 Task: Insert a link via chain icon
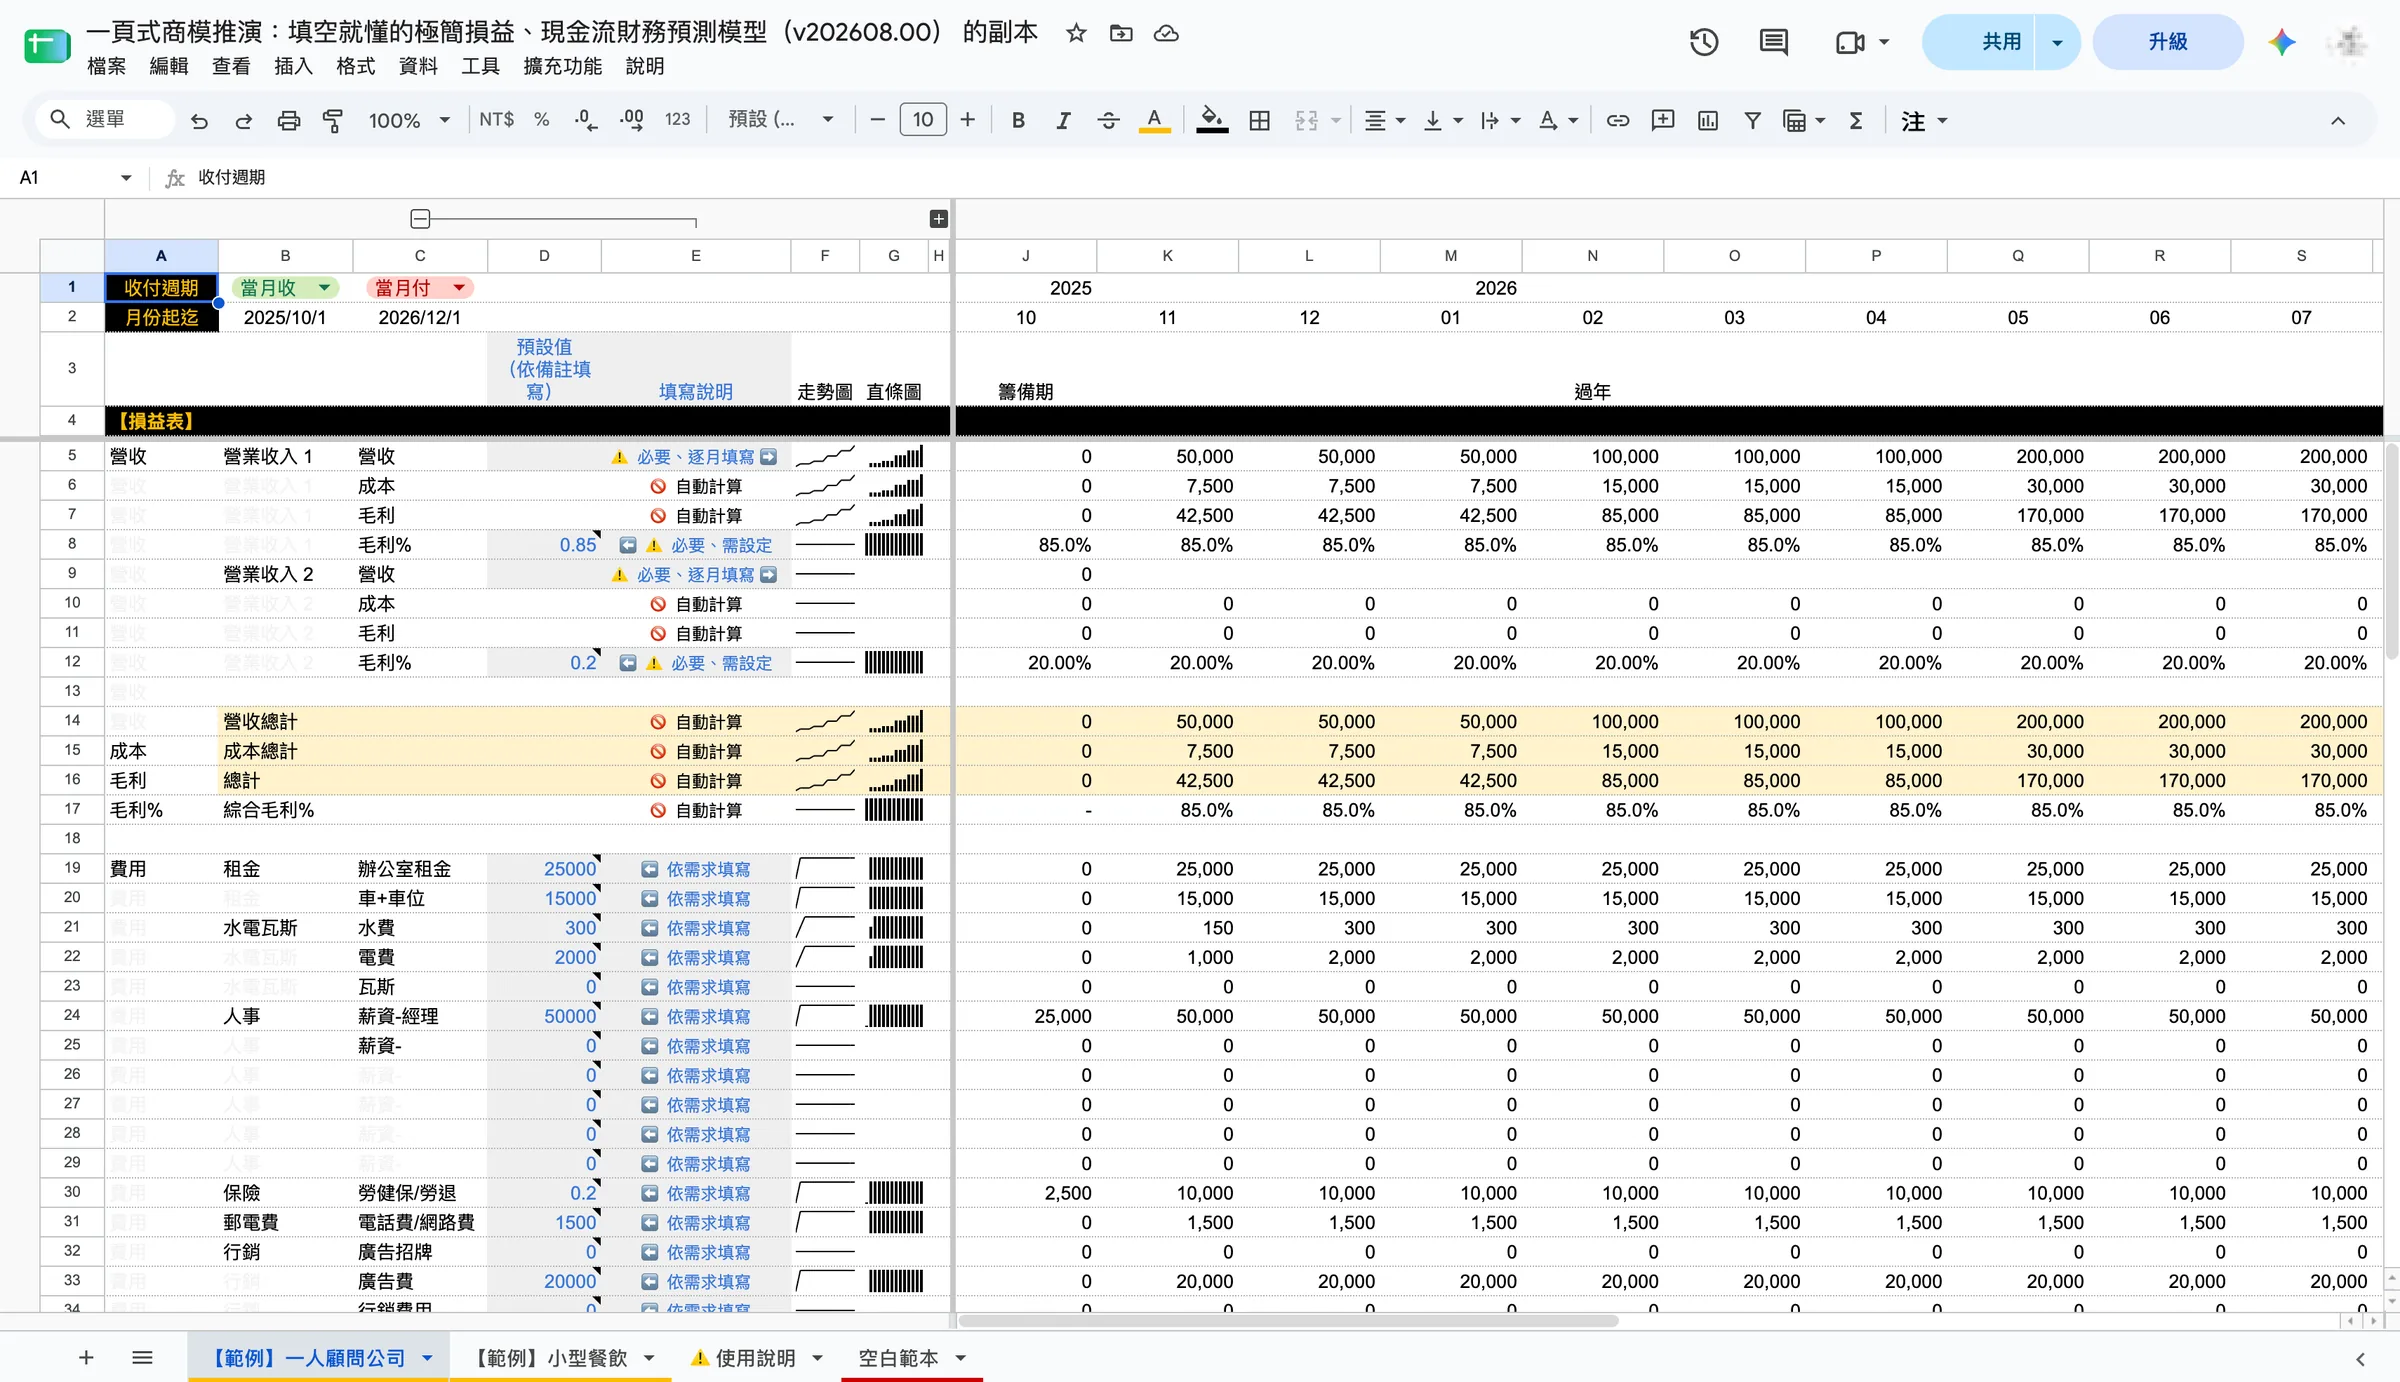(1618, 121)
